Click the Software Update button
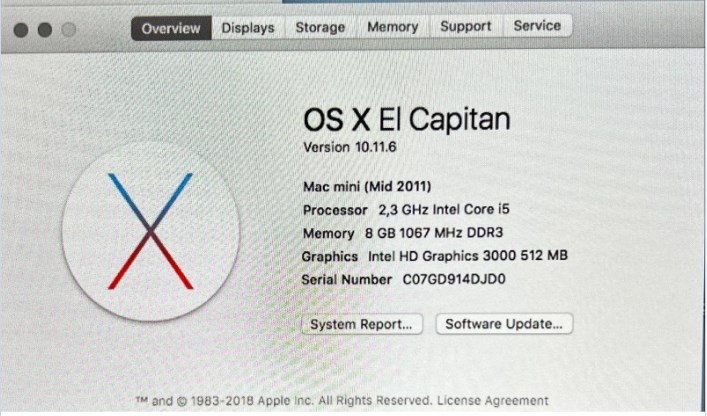The height and width of the screenshot is (416, 707). tap(504, 324)
